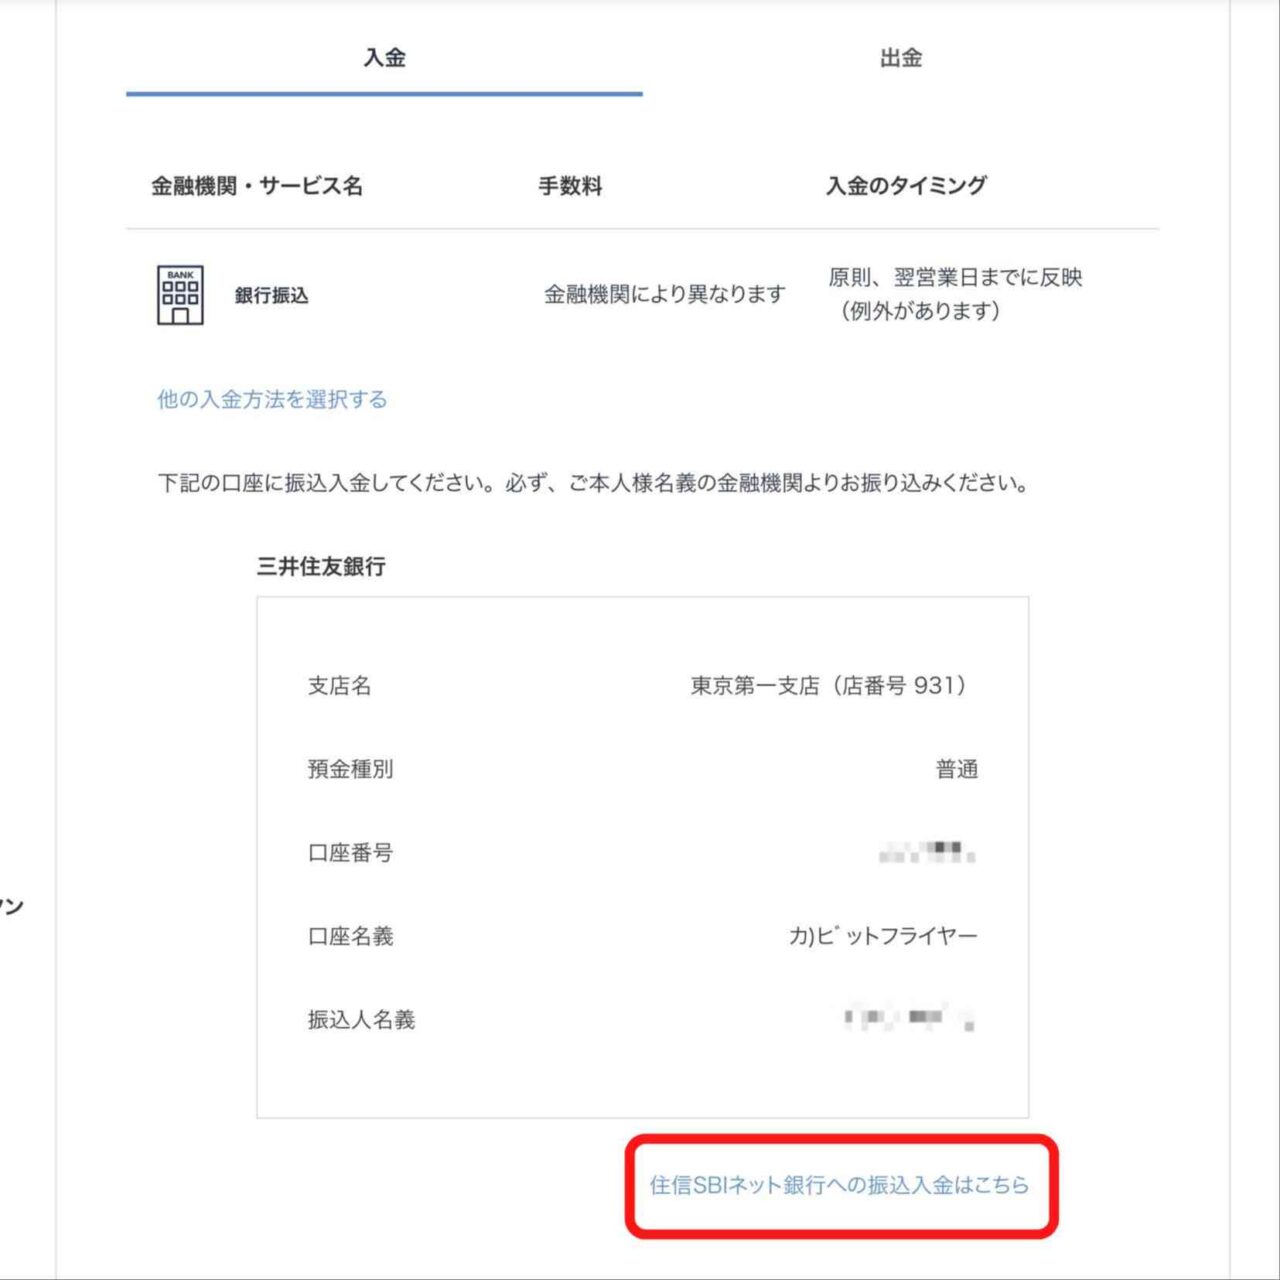The image size is (1280, 1280).
Task: Click the blurred 口座番号 value
Action: [927, 853]
